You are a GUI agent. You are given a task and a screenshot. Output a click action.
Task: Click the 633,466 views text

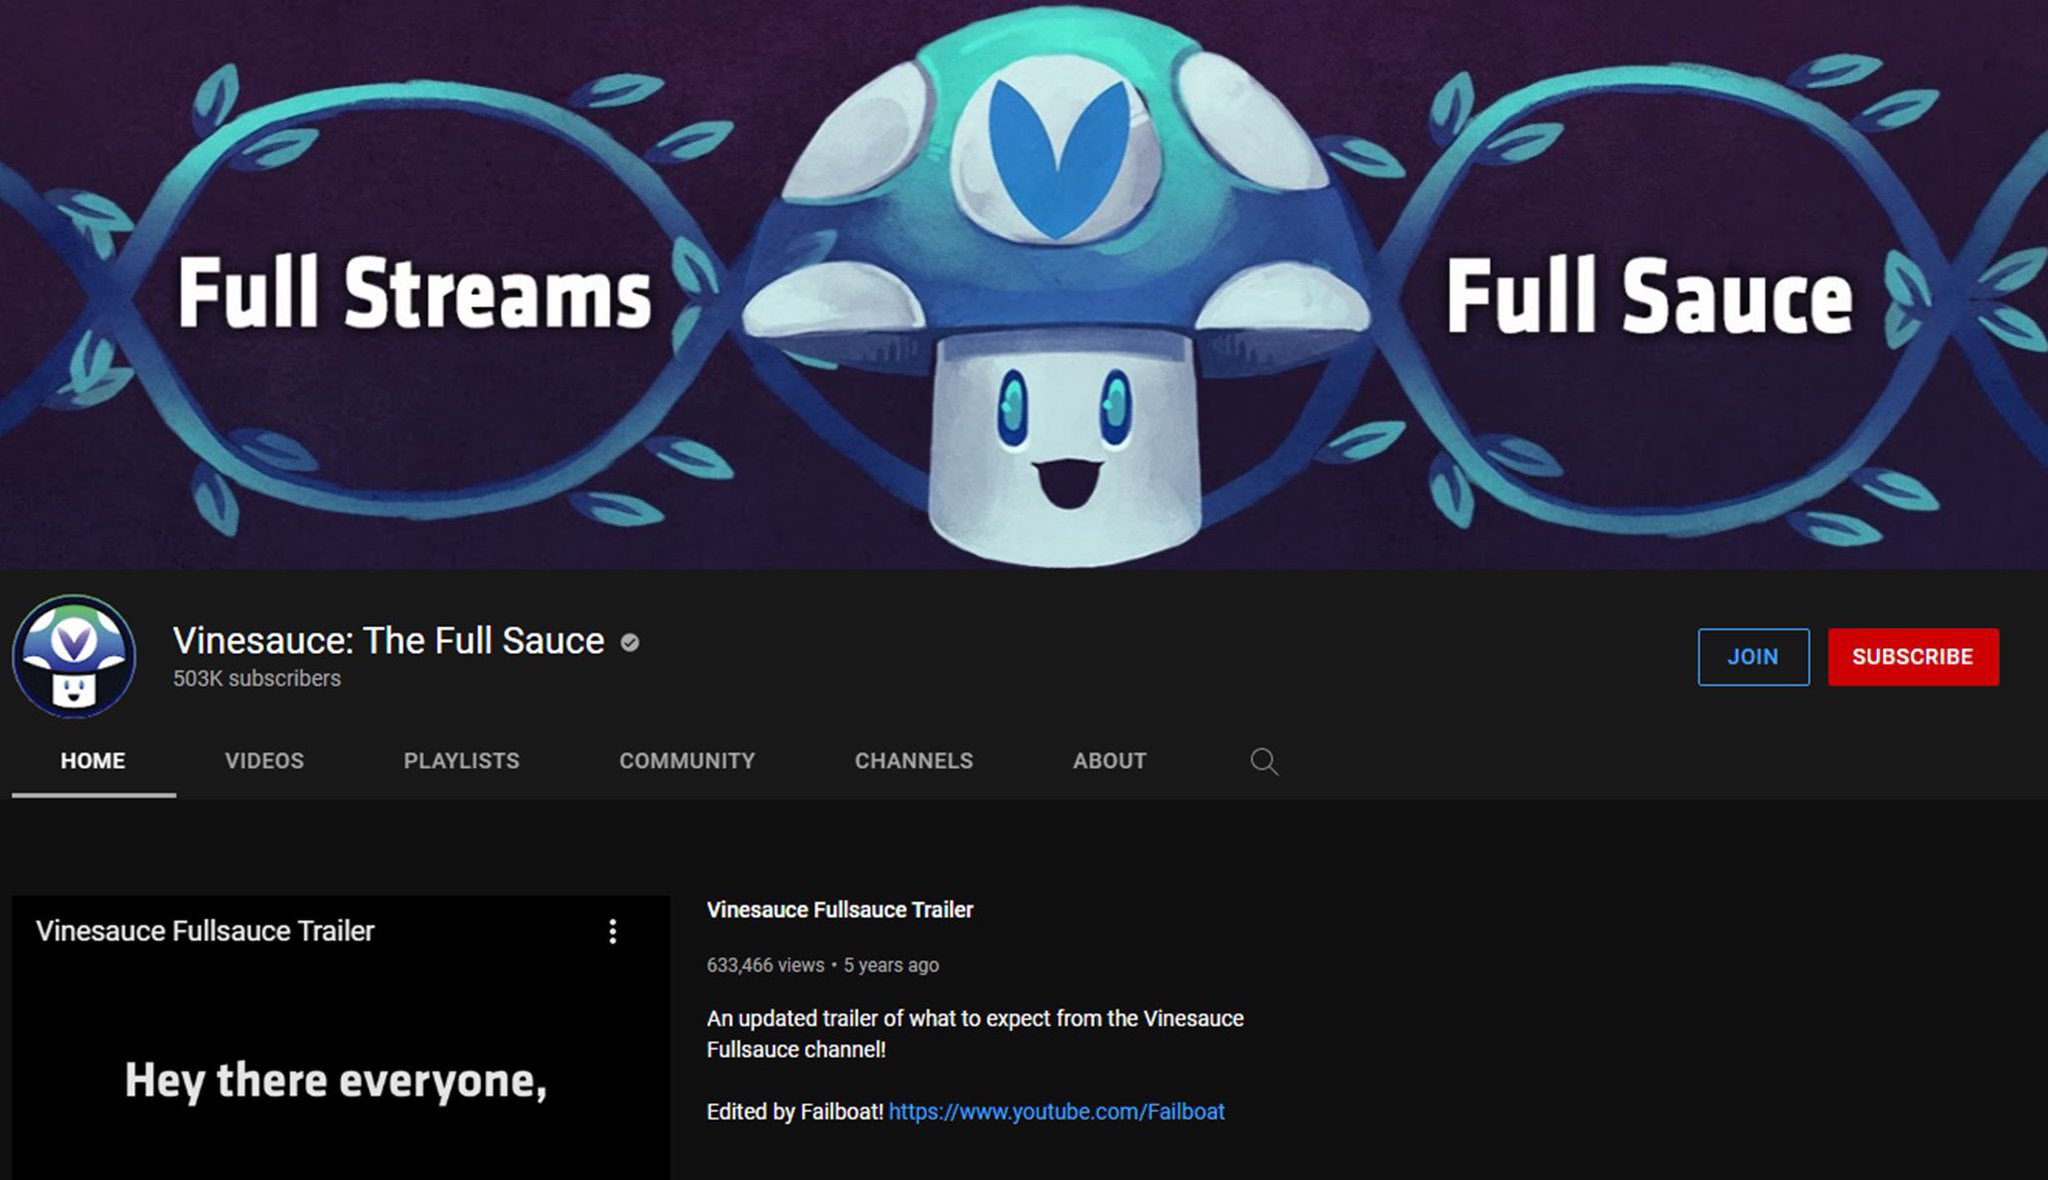click(x=765, y=965)
